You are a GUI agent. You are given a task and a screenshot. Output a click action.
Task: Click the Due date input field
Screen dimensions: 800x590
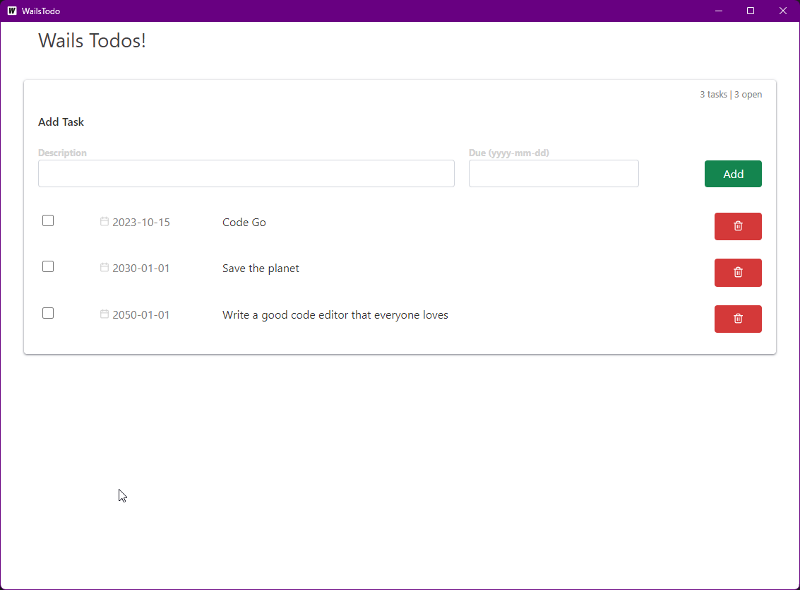point(553,173)
